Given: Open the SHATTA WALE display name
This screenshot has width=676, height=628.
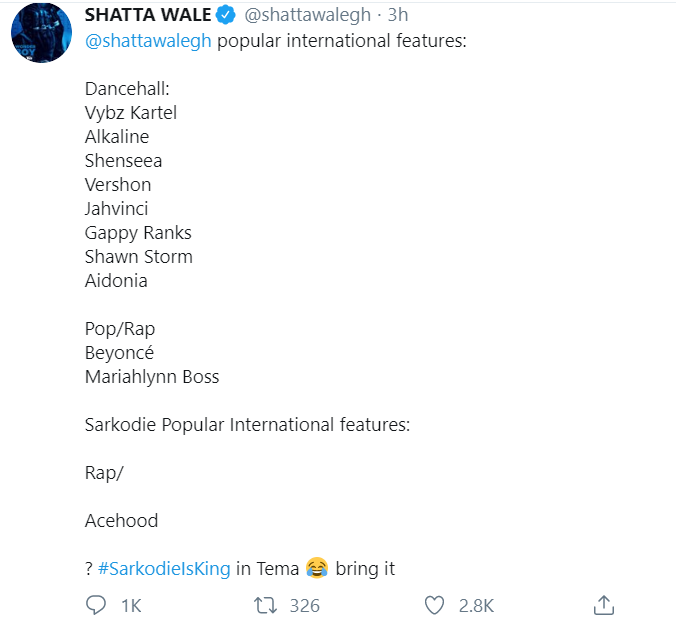Looking at the screenshot, I should tap(148, 15).
